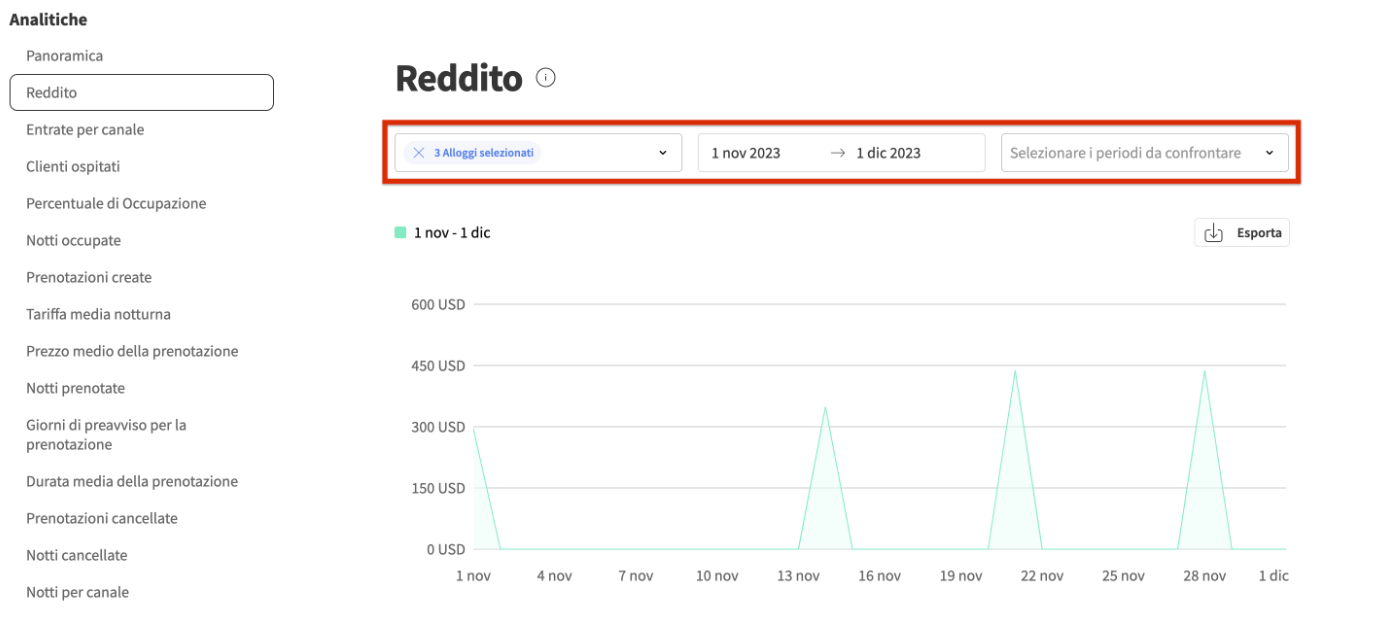Click the 4 nov x-axis label
The image size is (1396, 618).
coord(554,576)
